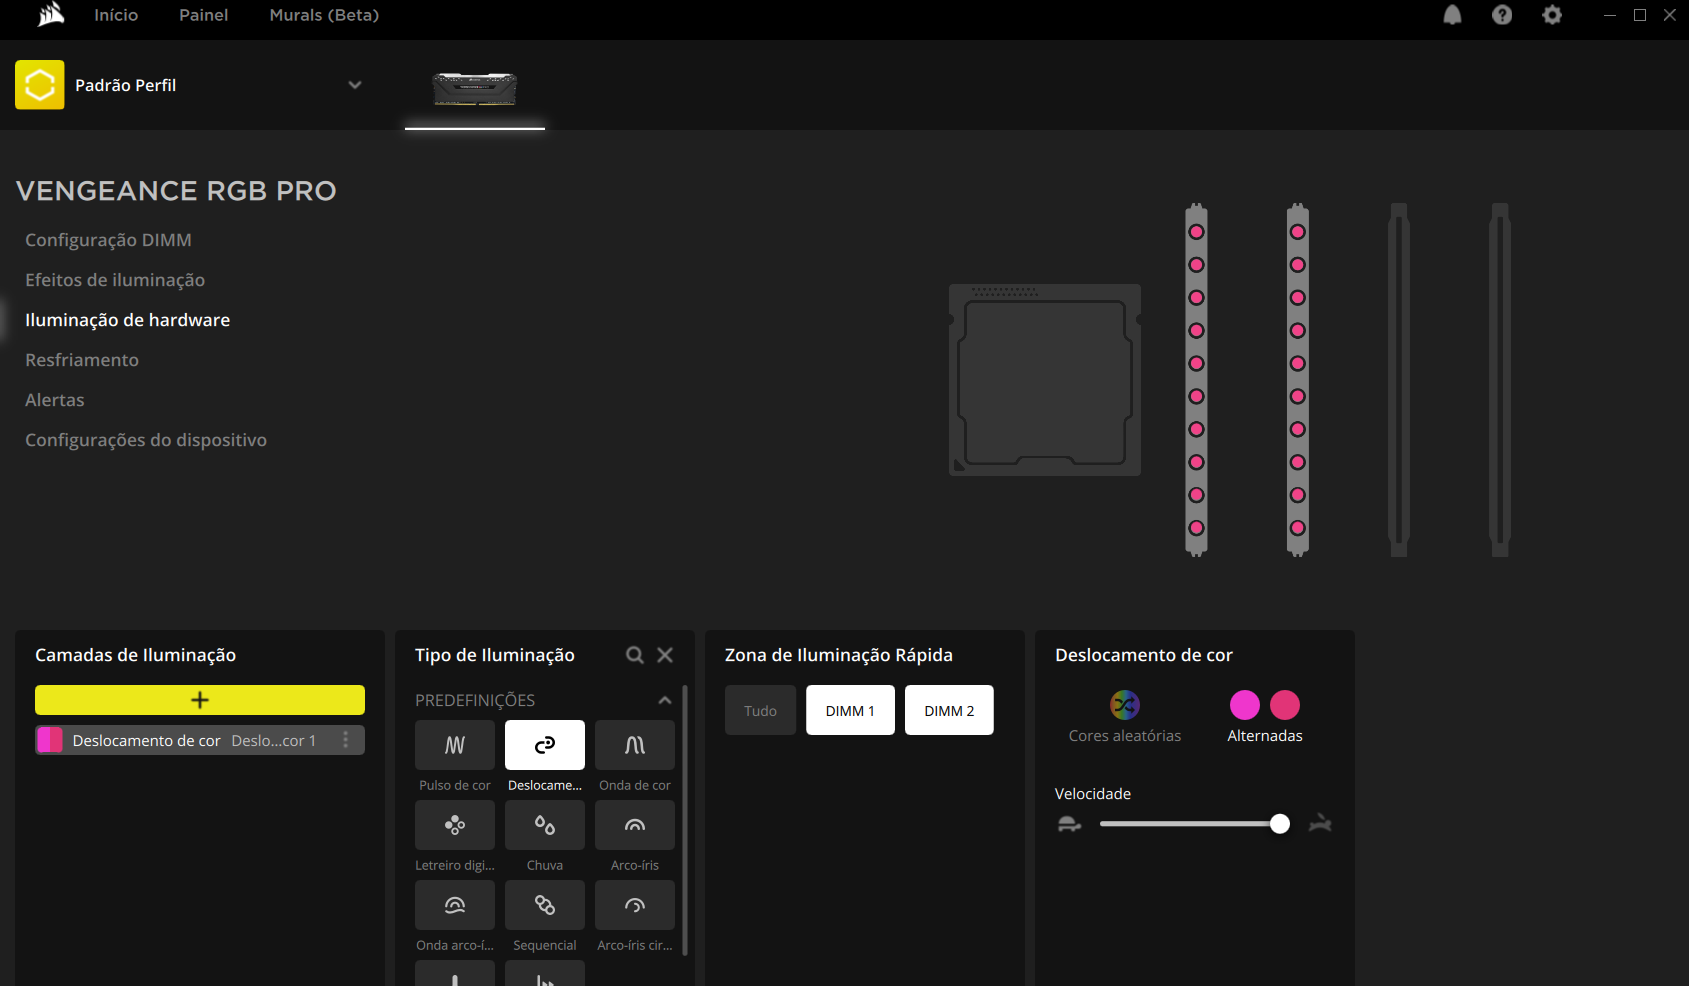The width and height of the screenshot is (1689, 986).
Task: Open Configuração DIMM section
Action: pos(108,240)
